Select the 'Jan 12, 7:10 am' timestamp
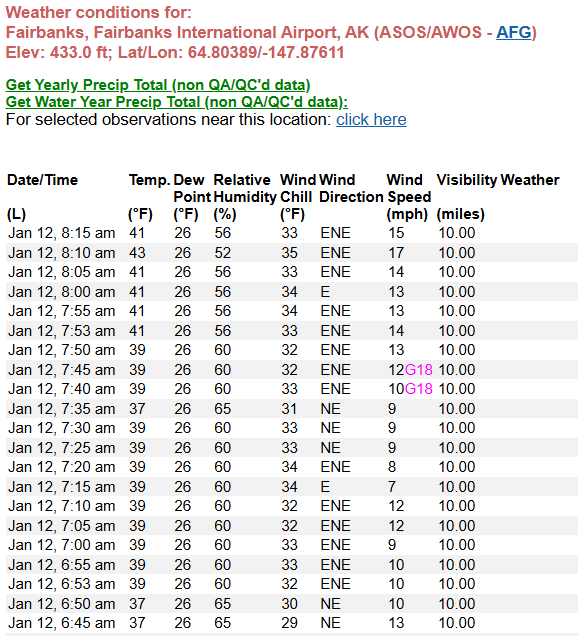 coord(62,506)
